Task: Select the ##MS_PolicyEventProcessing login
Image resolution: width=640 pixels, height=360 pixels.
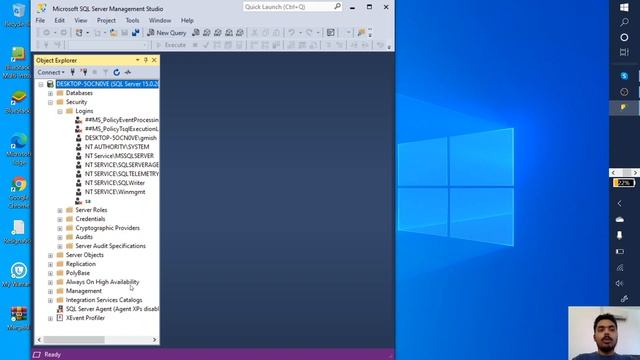Action: (122, 120)
